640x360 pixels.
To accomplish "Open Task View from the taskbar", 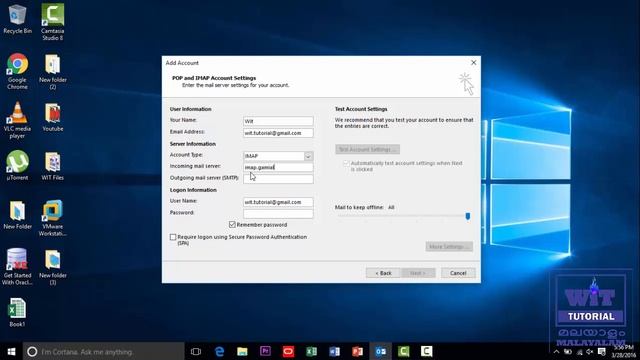I will click(x=196, y=351).
